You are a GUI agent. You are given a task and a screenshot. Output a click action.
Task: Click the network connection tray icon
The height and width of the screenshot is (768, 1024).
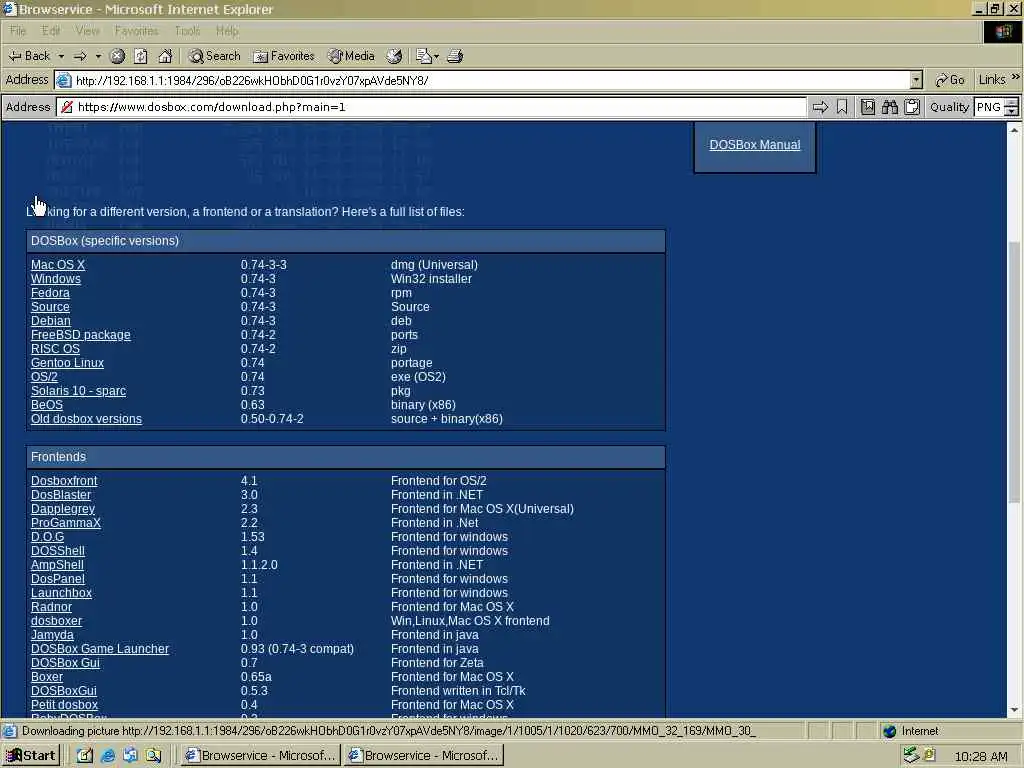910,756
